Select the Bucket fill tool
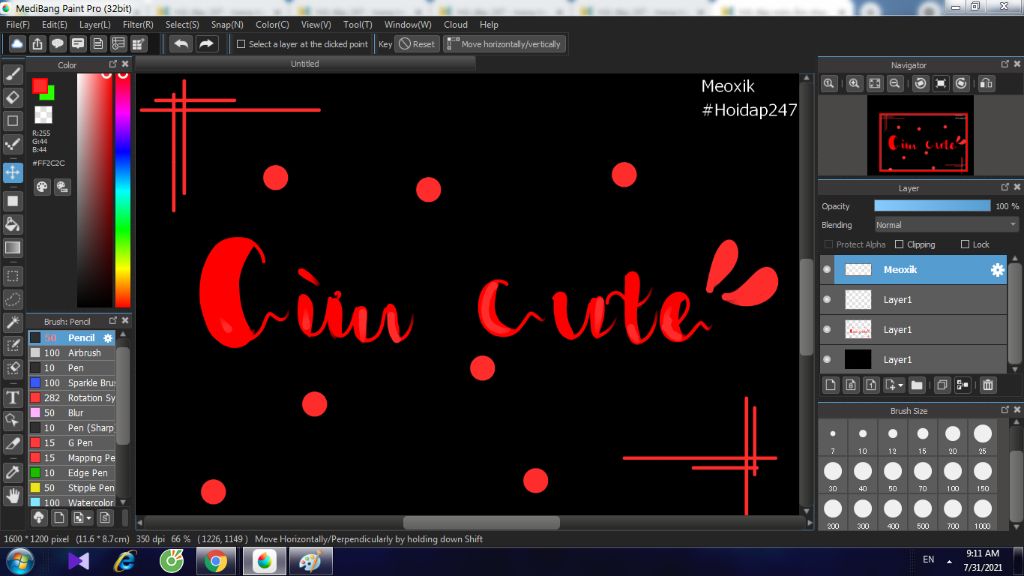The width and height of the screenshot is (1024, 576). point(12,225)
